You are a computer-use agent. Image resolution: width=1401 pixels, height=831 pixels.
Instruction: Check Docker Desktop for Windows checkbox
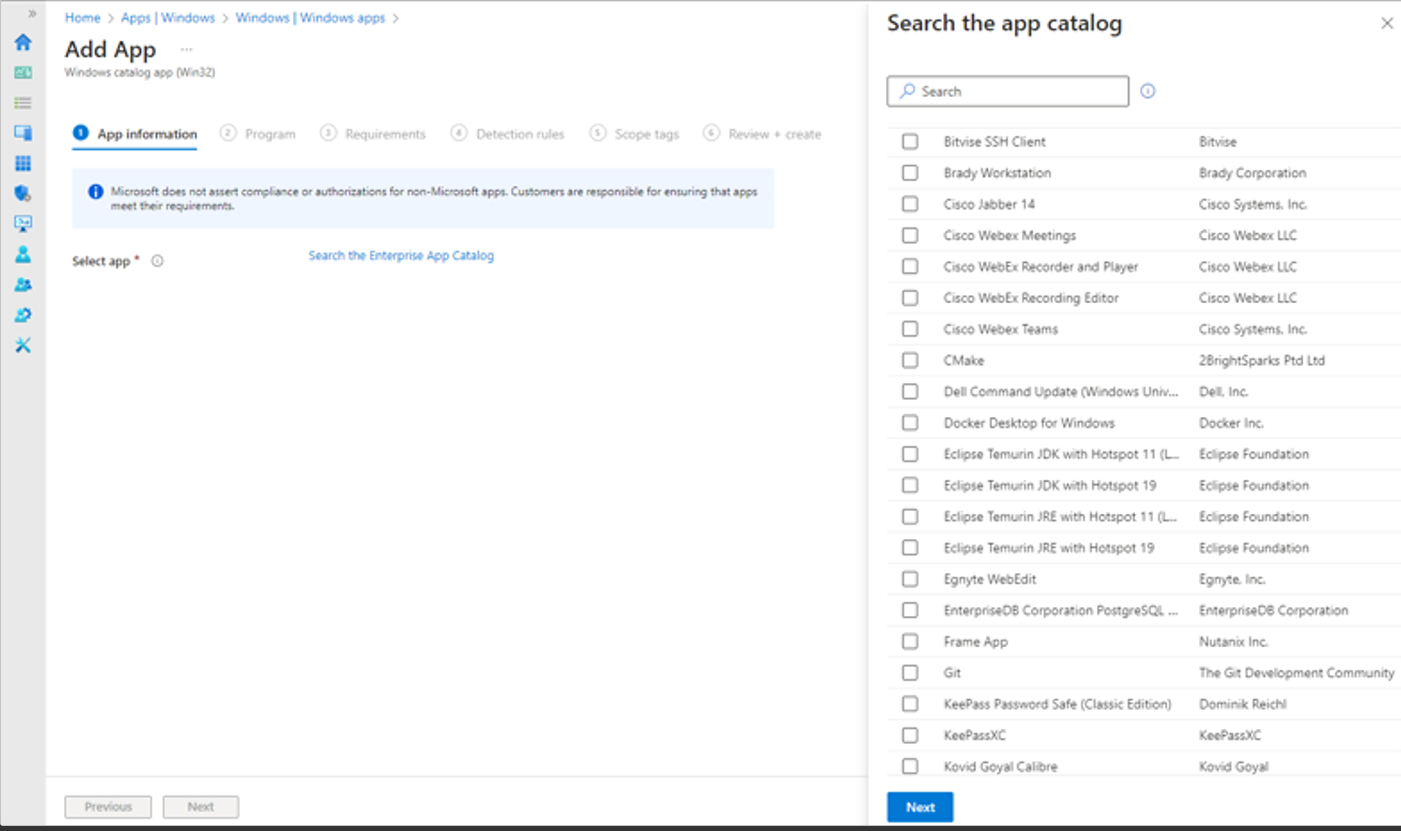coord(910,423)
